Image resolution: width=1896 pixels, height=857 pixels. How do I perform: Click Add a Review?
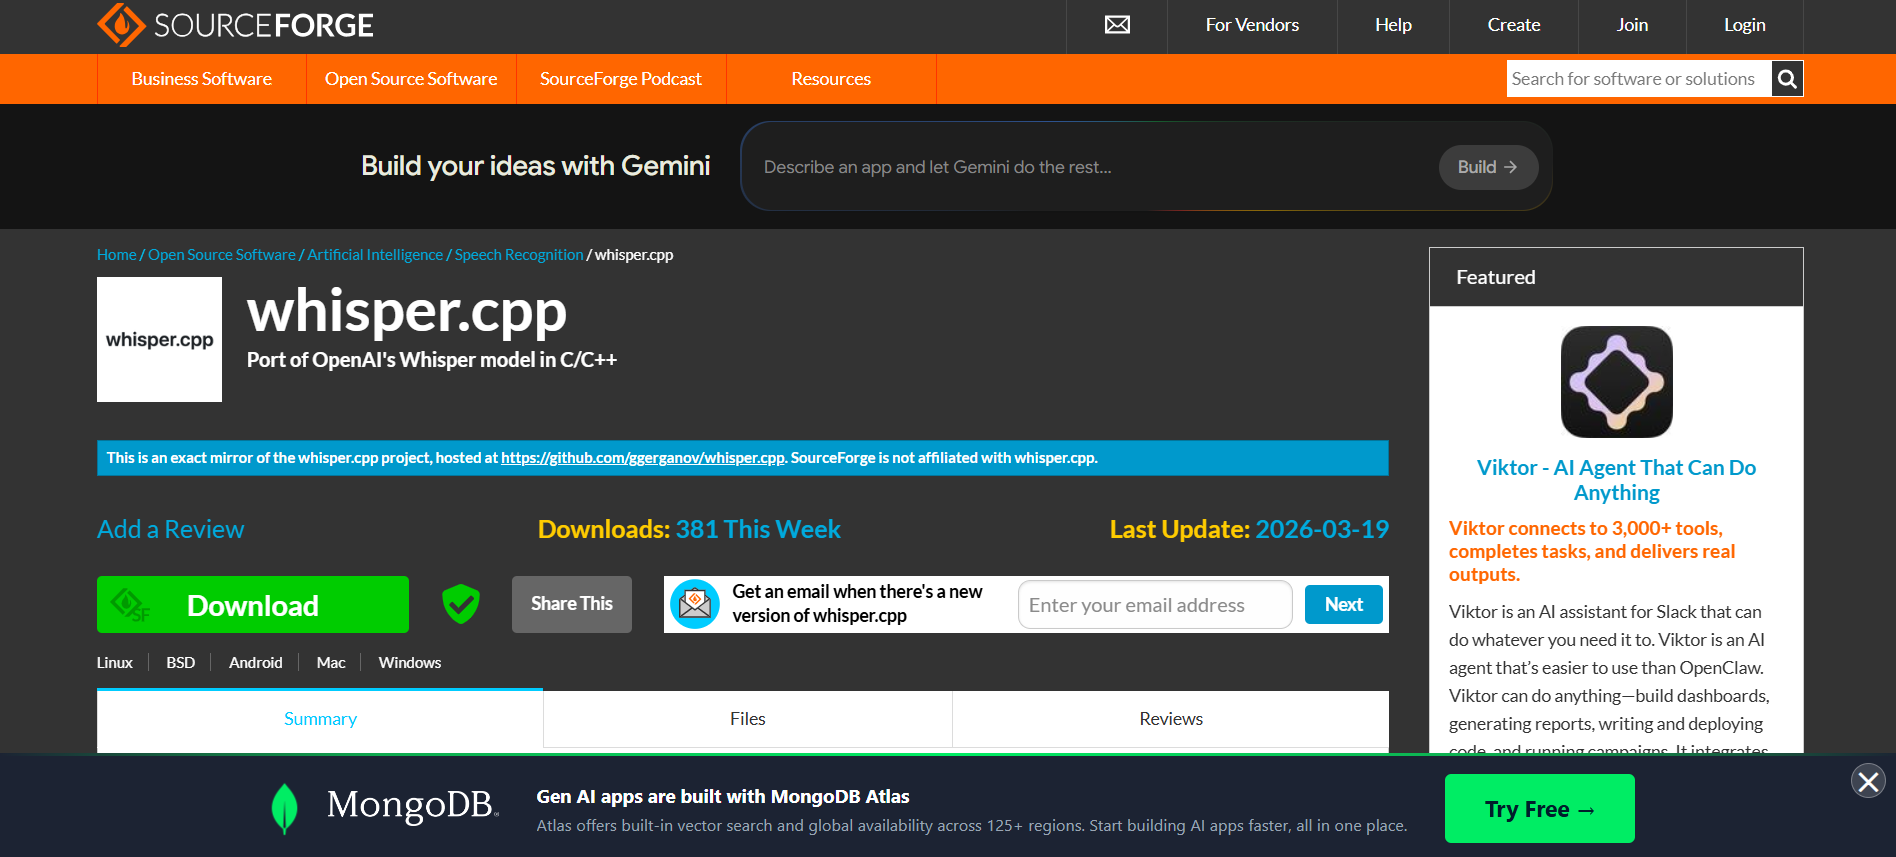(x=170, y=529)
